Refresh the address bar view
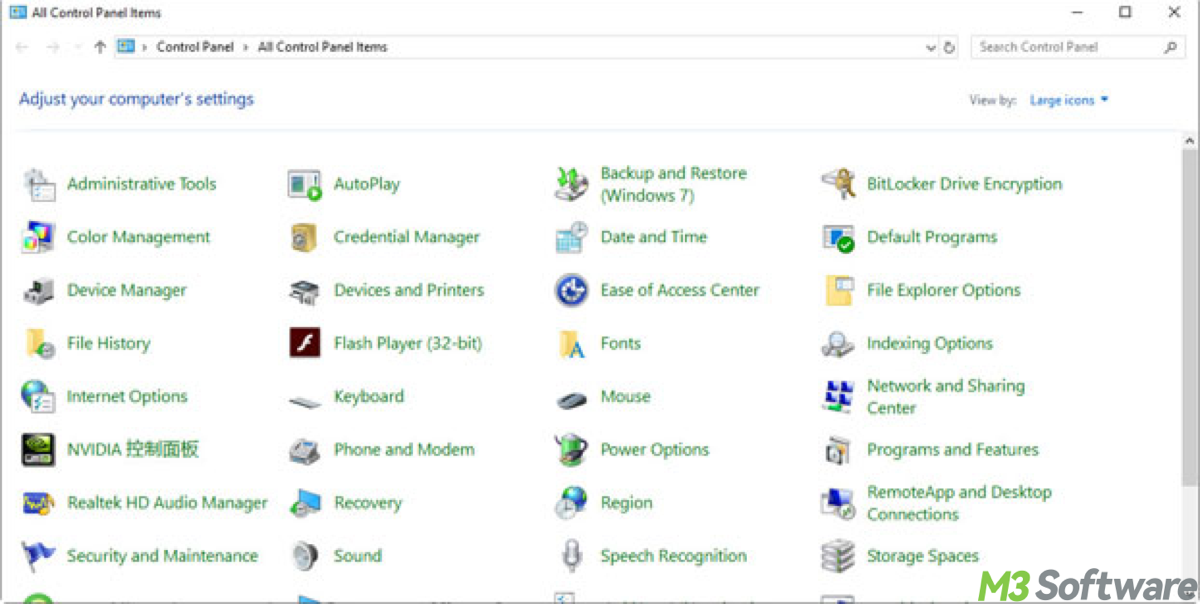 point(950,47)
